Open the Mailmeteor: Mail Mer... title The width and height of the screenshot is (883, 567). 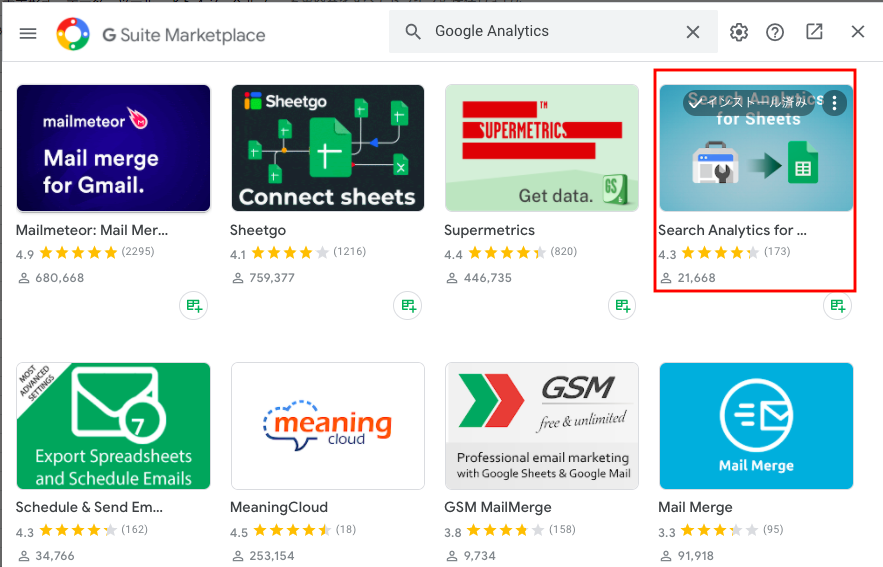click(x=92, y=230)
